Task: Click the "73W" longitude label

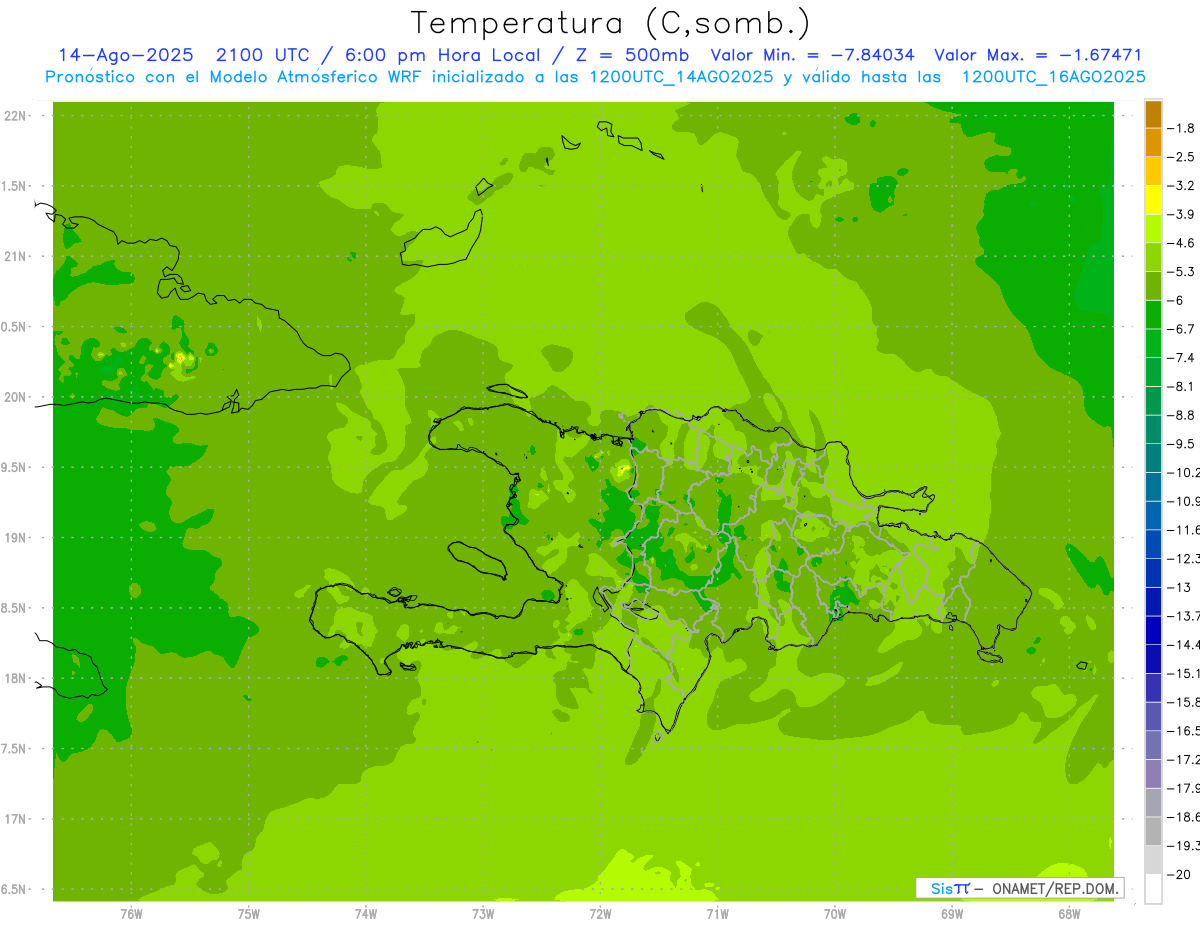Action: point(483,912)
